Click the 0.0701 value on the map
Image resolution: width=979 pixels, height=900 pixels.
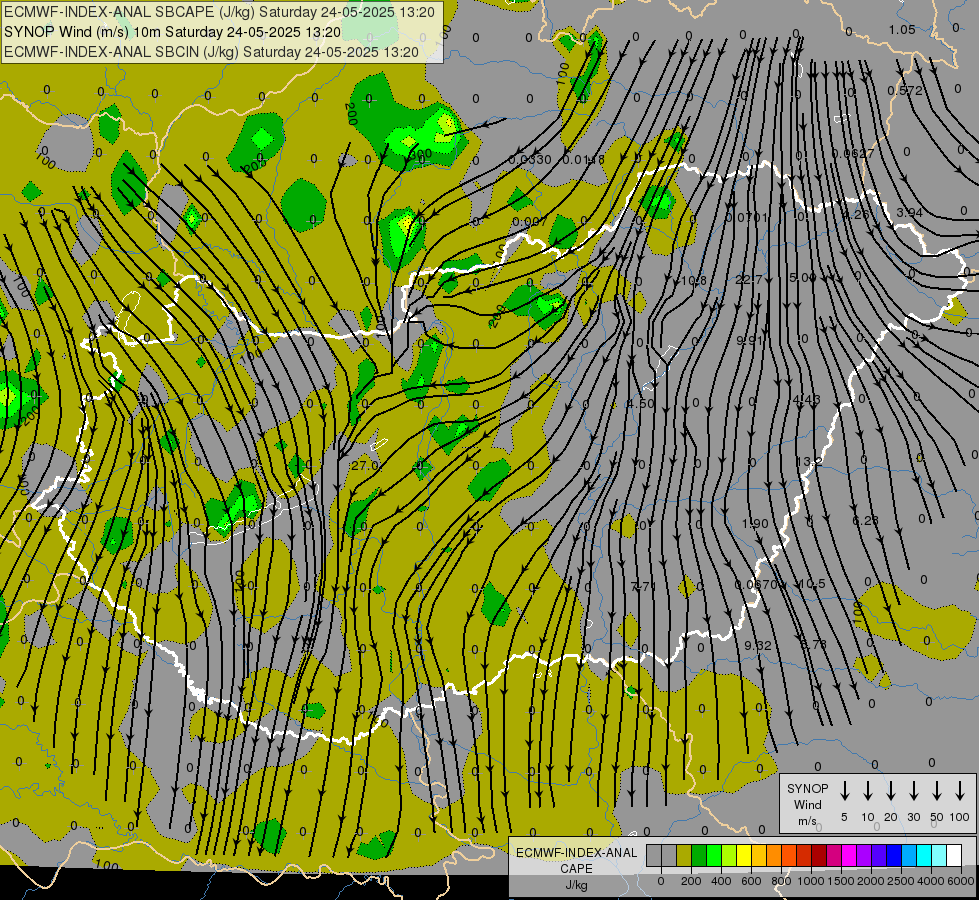pos(747,217)
